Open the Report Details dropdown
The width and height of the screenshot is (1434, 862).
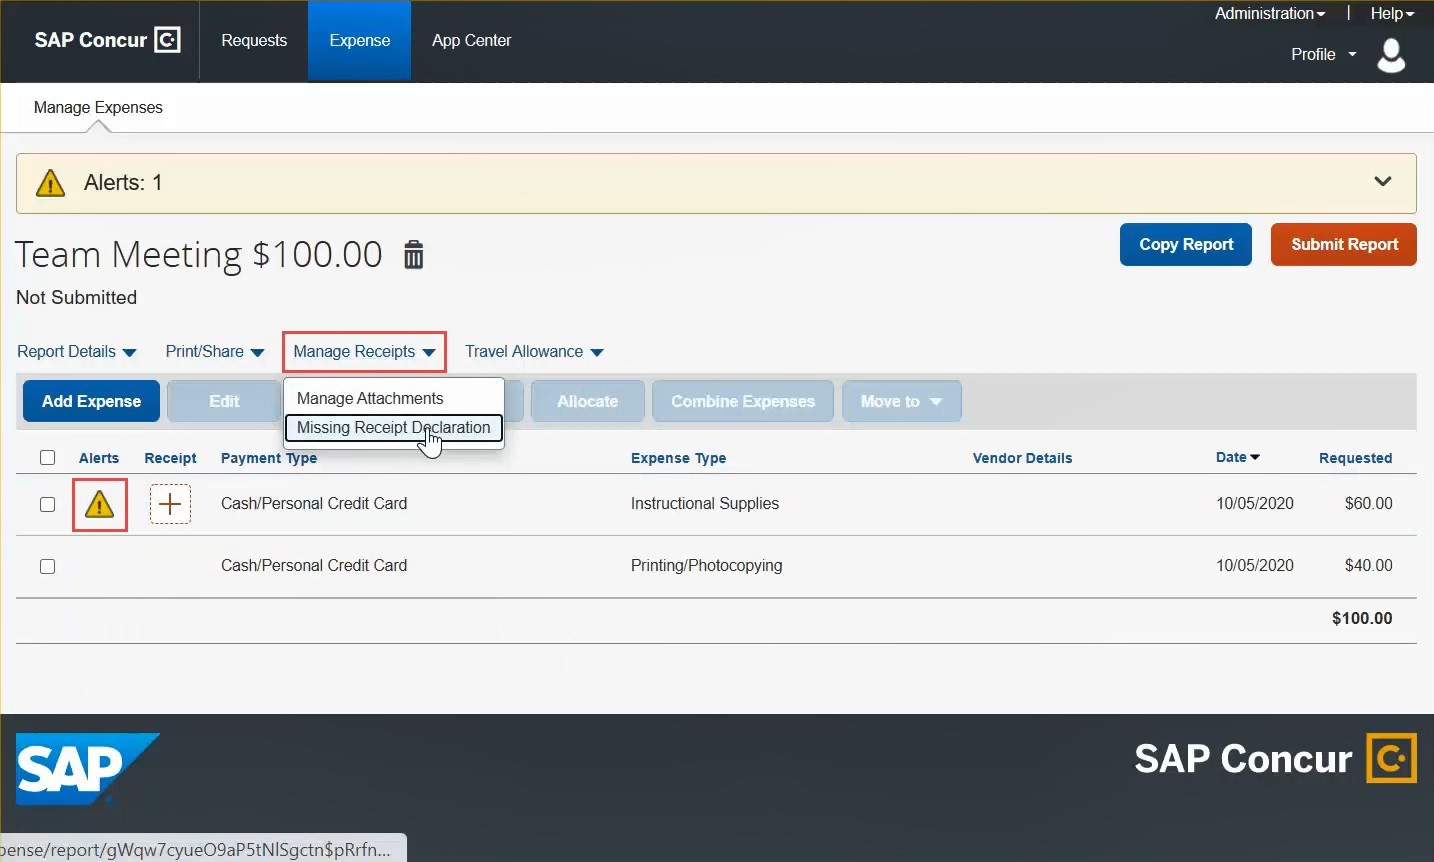[x=77, y=352]
